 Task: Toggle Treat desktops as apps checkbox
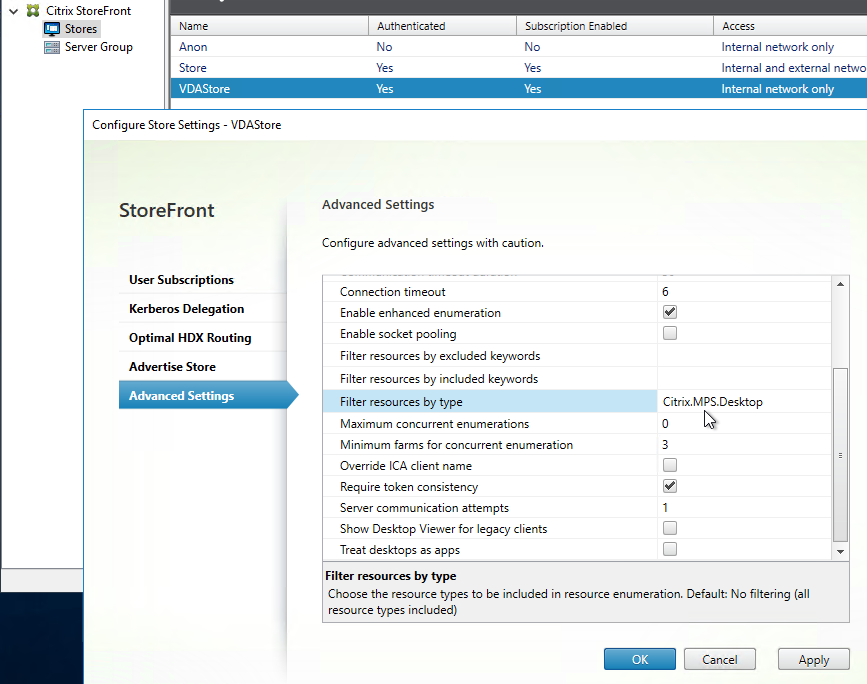point(670,549)
